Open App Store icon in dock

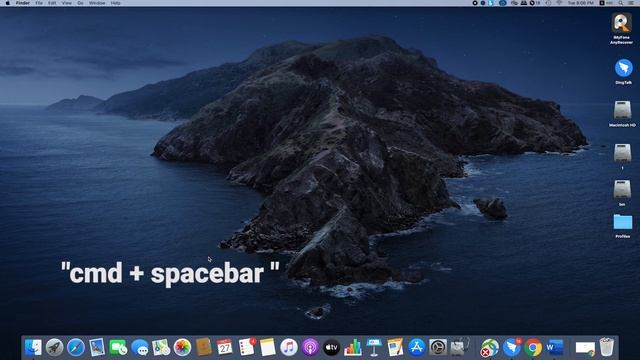click(416, 348)
